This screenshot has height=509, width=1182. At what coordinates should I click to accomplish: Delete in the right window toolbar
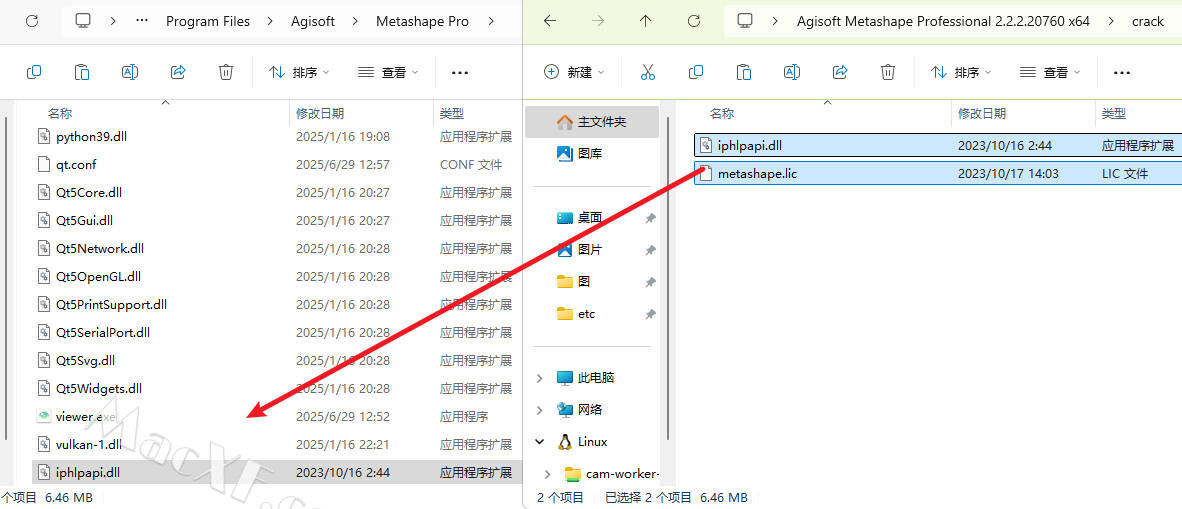(888, 72)
